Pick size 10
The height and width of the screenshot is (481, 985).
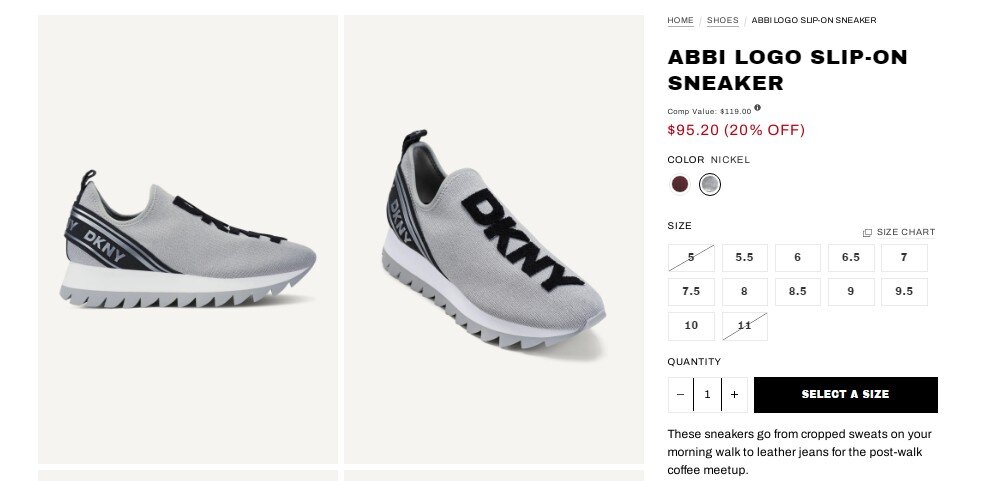(691, 326)
